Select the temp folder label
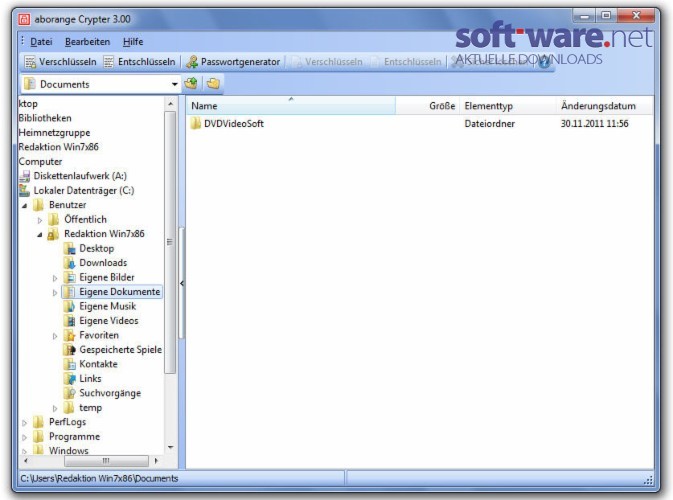Screen dimensions: 673x500 point(91,408)
